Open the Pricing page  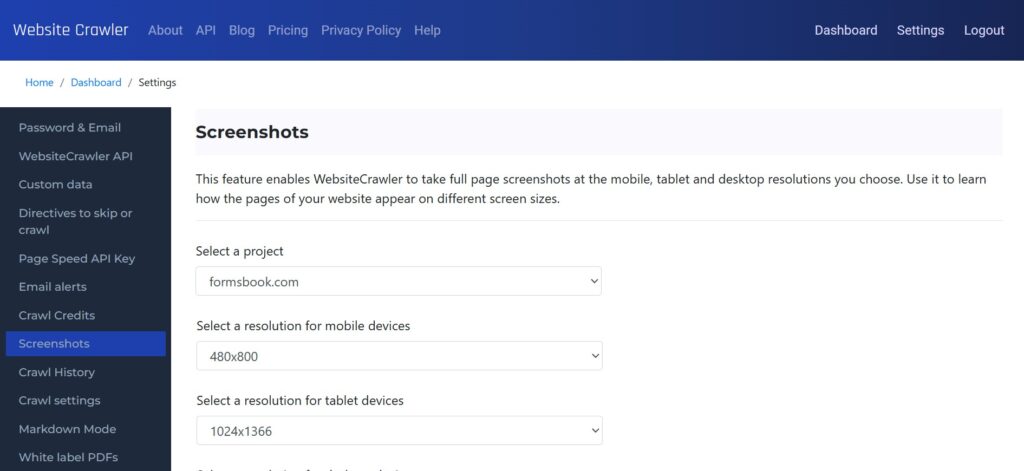pos(288,30)
